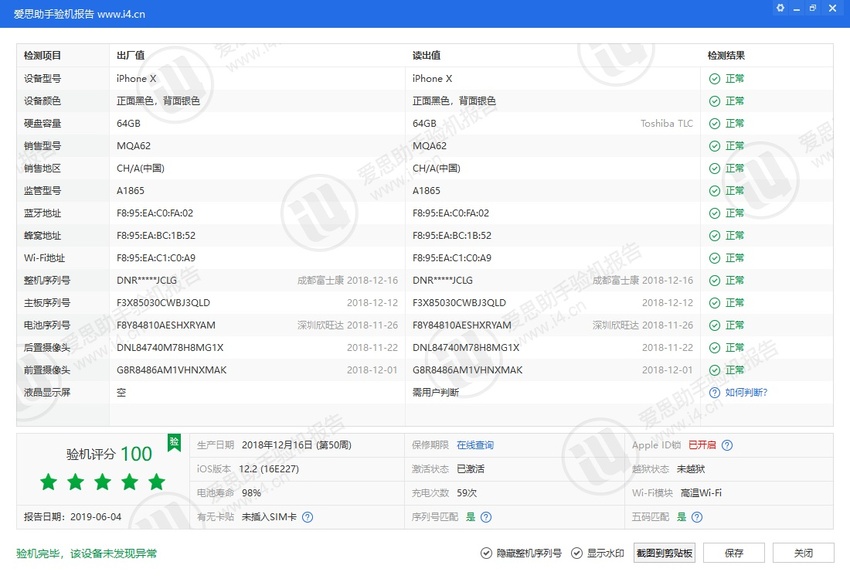Click 读出值 column header
Viewport: 850px width, 579px height.
[x=426, y=55]
